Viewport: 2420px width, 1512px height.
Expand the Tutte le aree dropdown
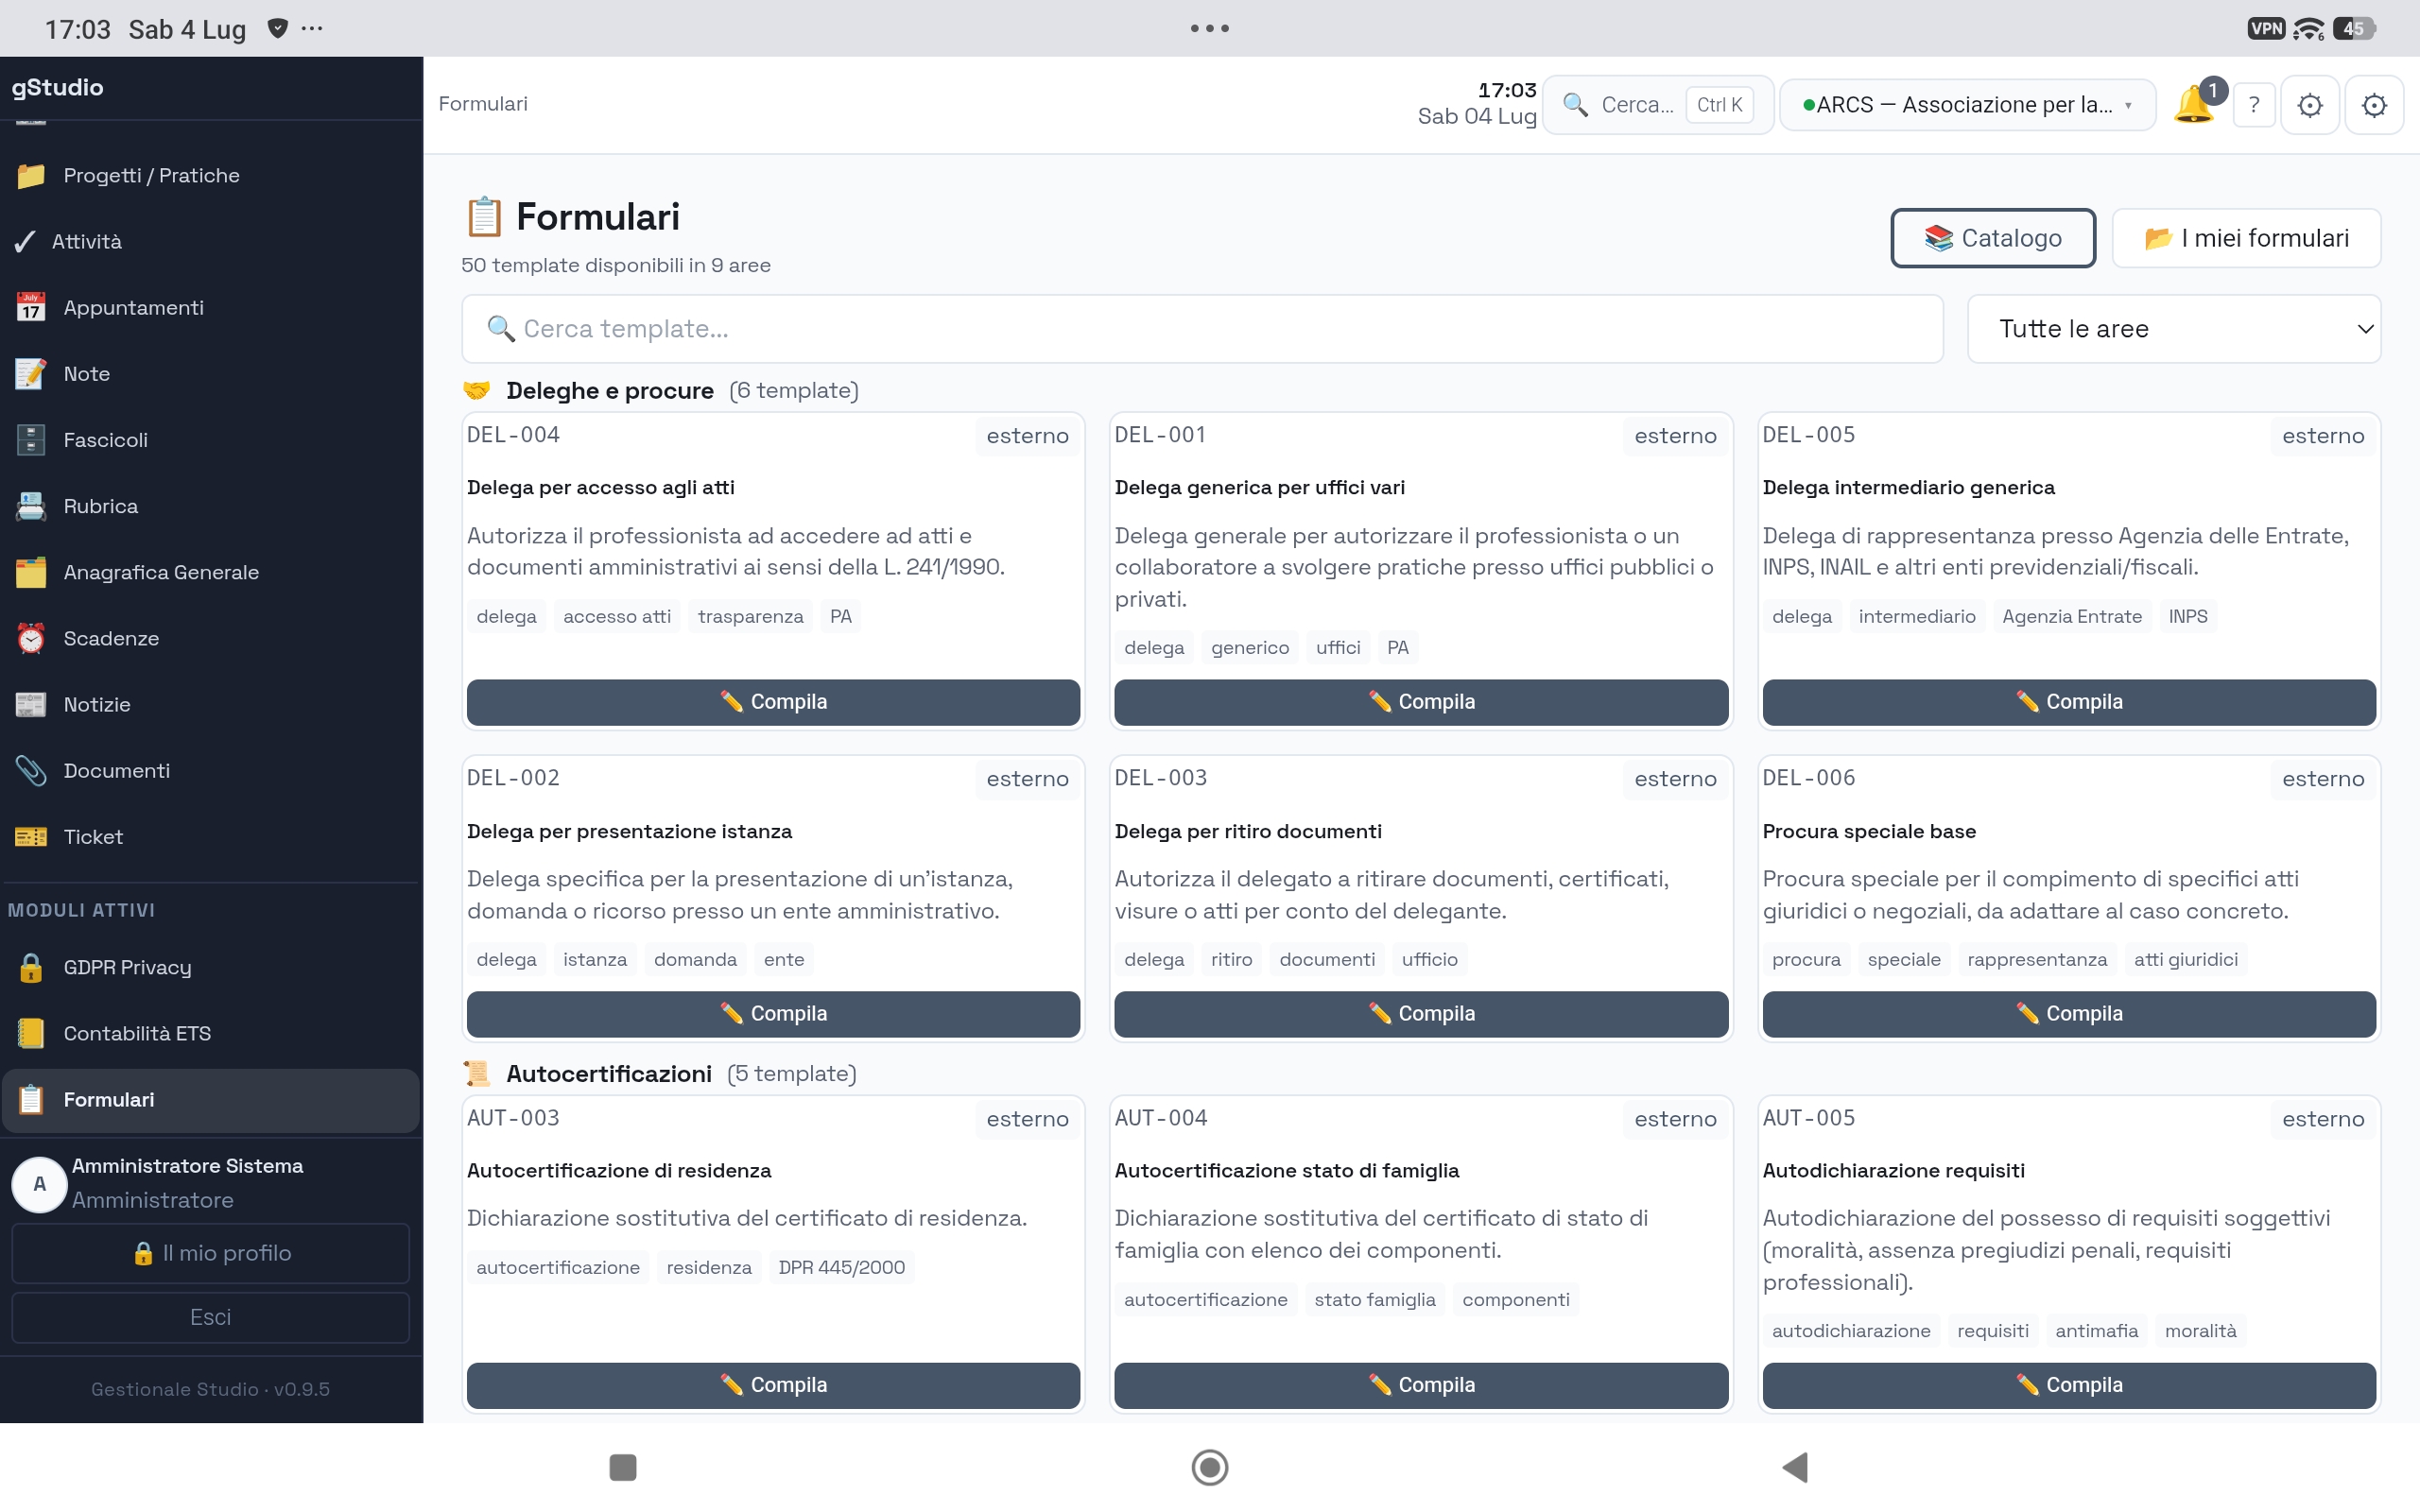[2173, 328]
